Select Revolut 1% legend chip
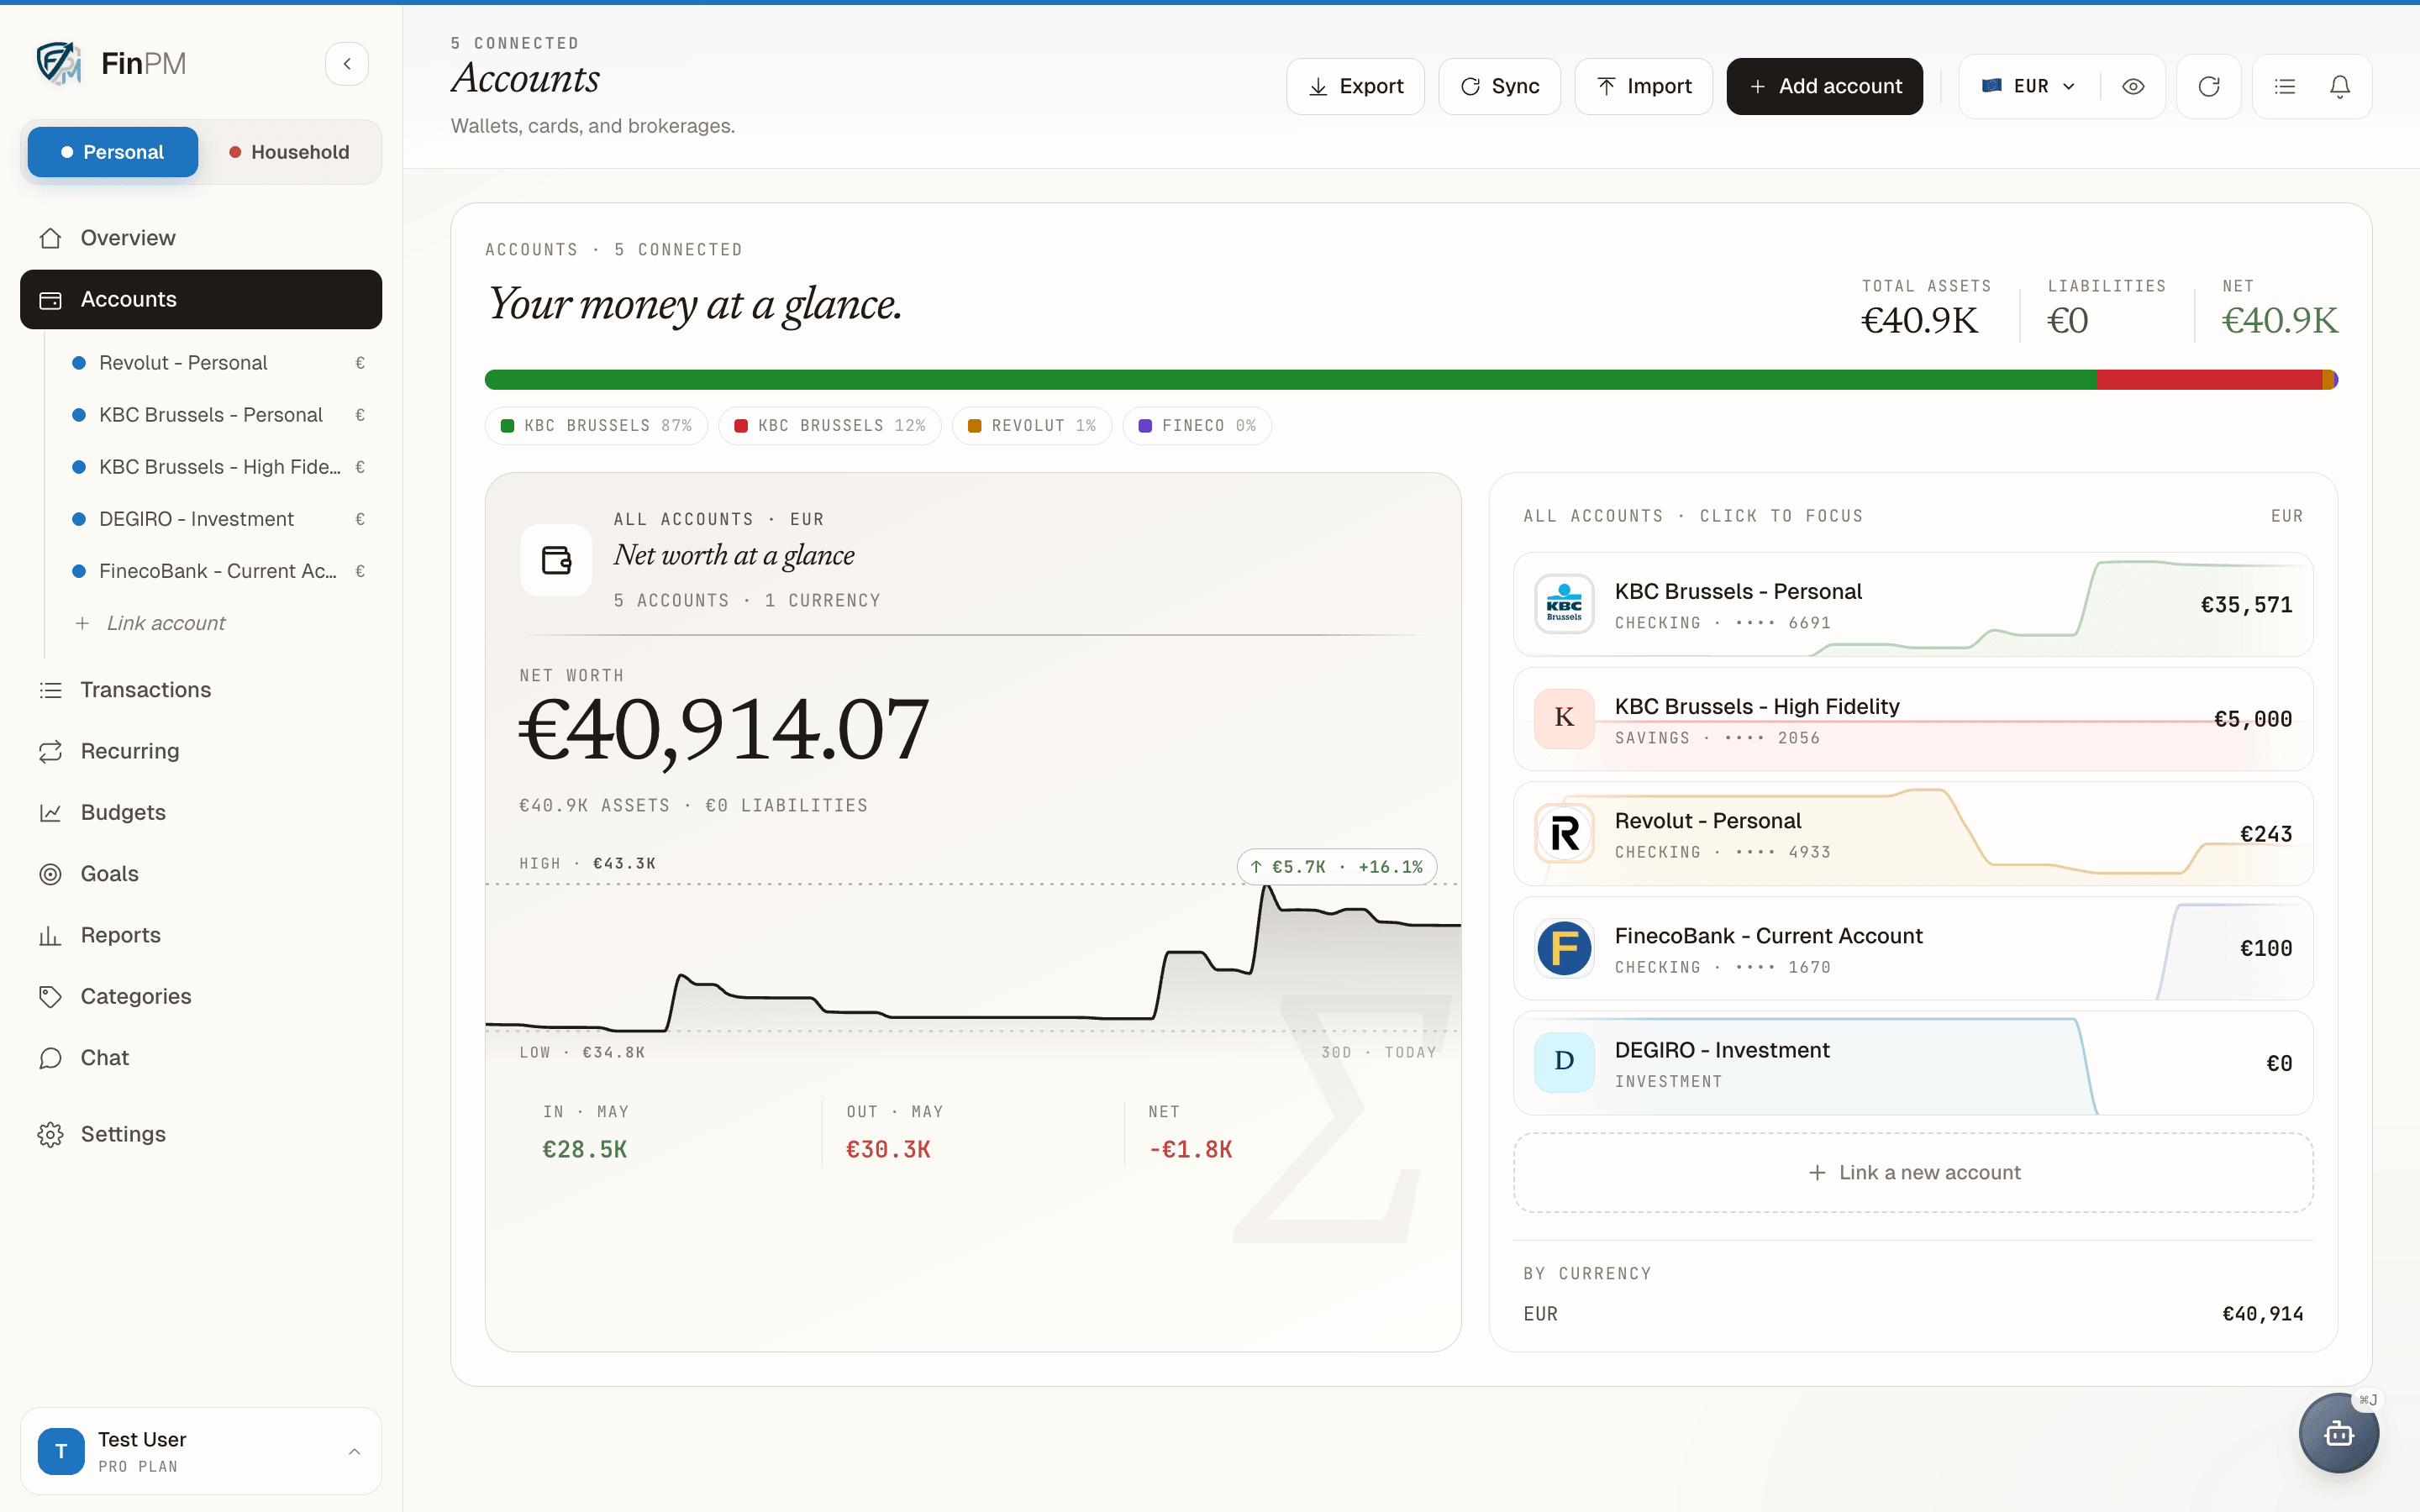Image resolution: width=2420 pixels, height=1512 pixels. point(1031,426)
